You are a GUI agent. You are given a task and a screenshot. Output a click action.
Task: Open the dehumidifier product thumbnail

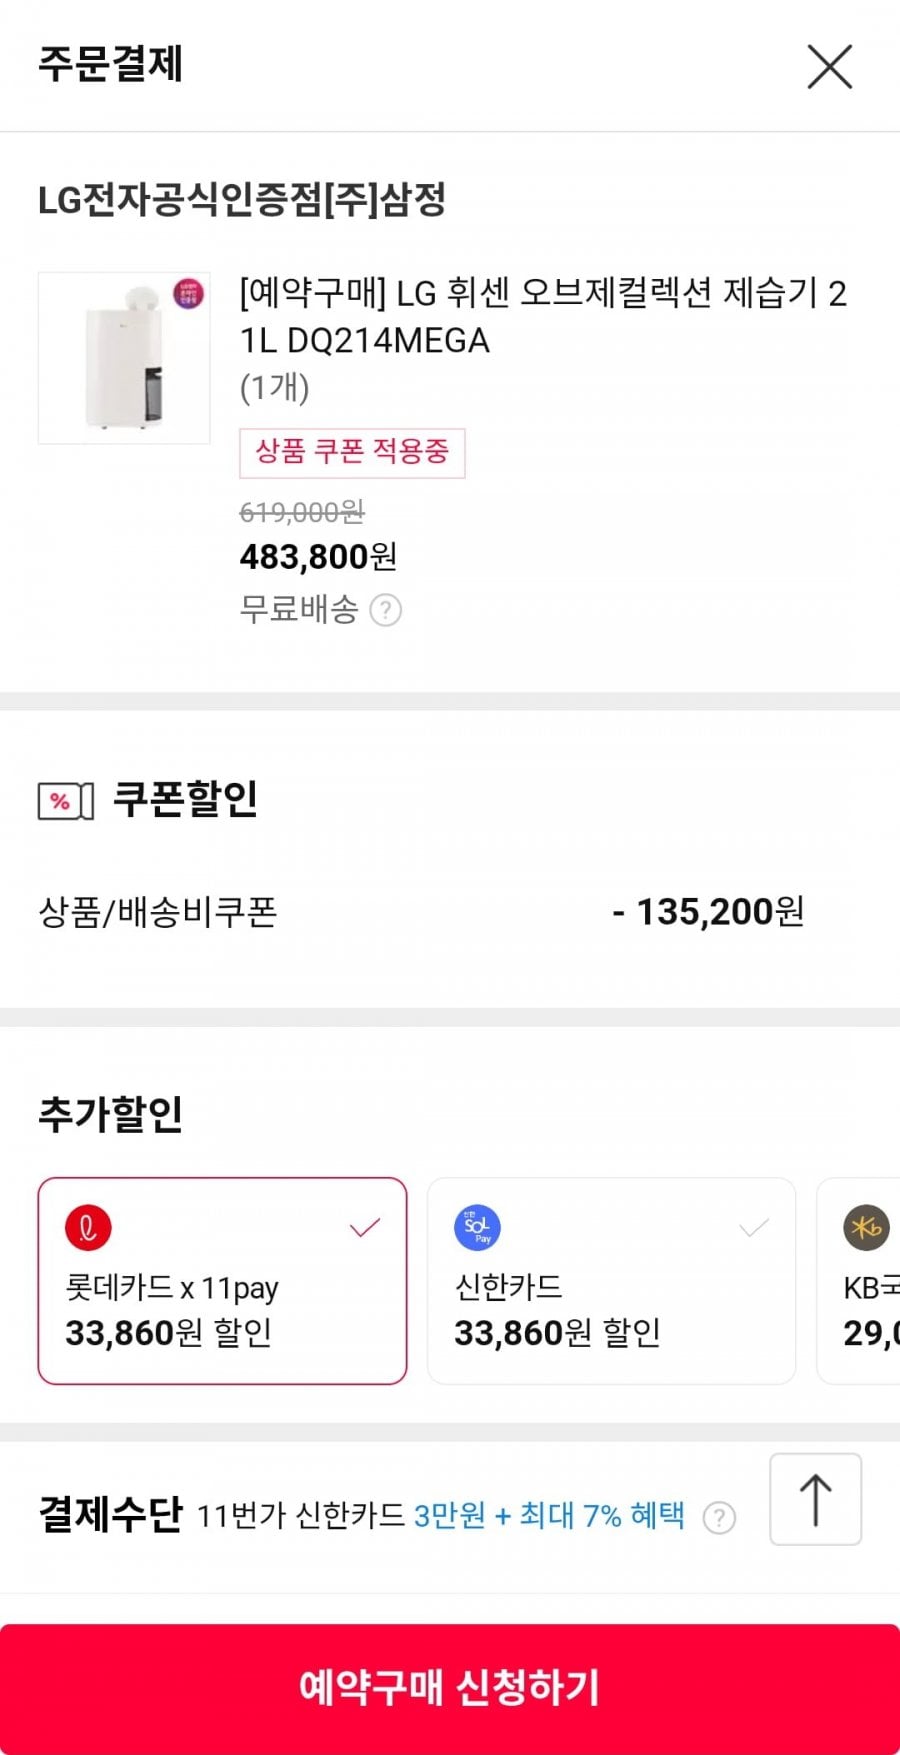(x=124, y=357)
